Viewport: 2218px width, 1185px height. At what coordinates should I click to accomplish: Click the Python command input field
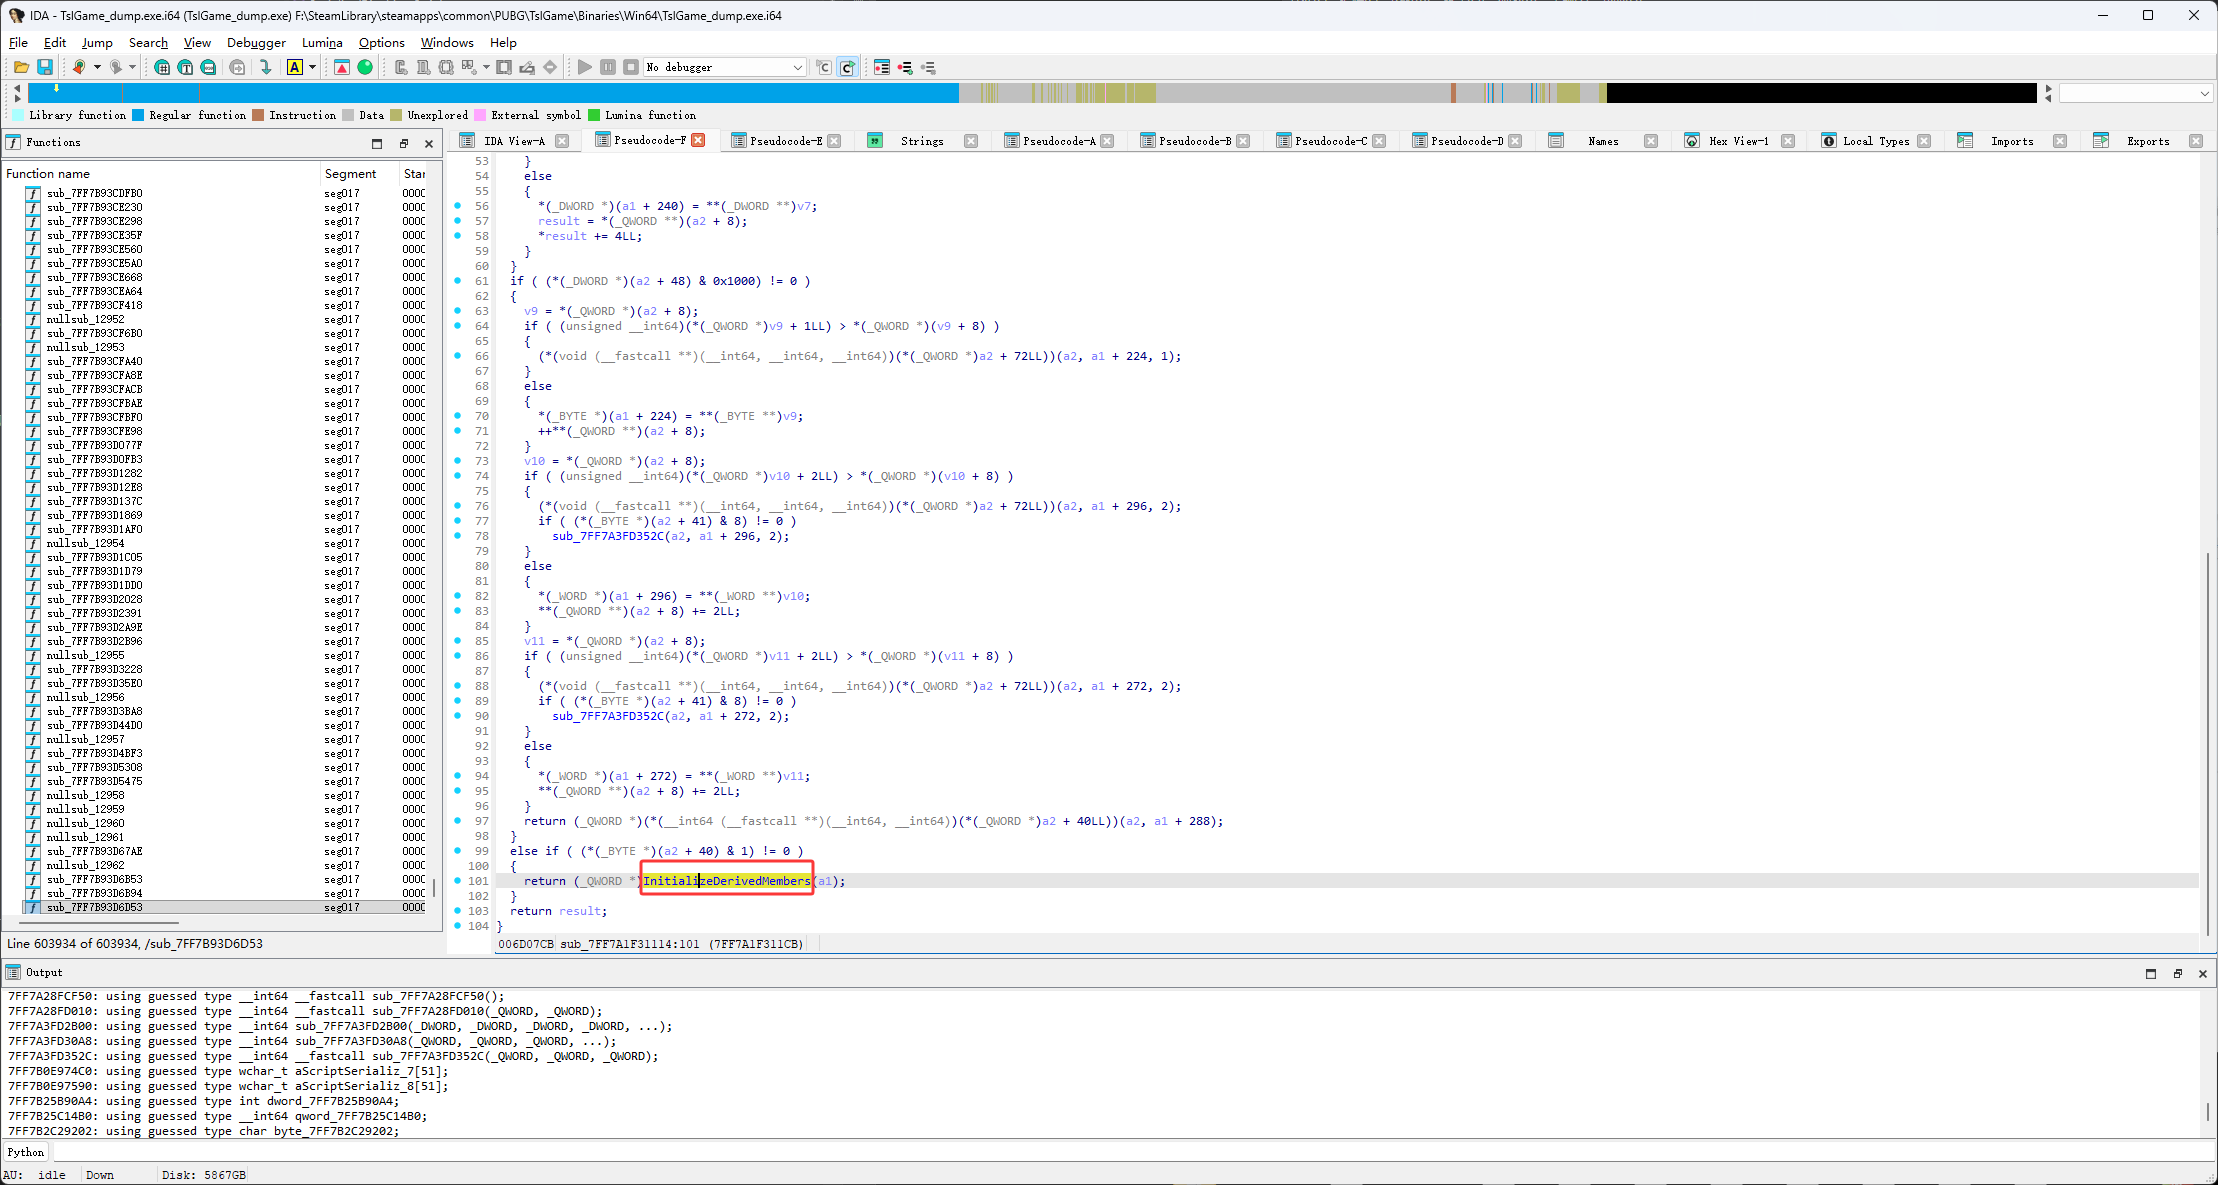click(x=1100, y=1152)
